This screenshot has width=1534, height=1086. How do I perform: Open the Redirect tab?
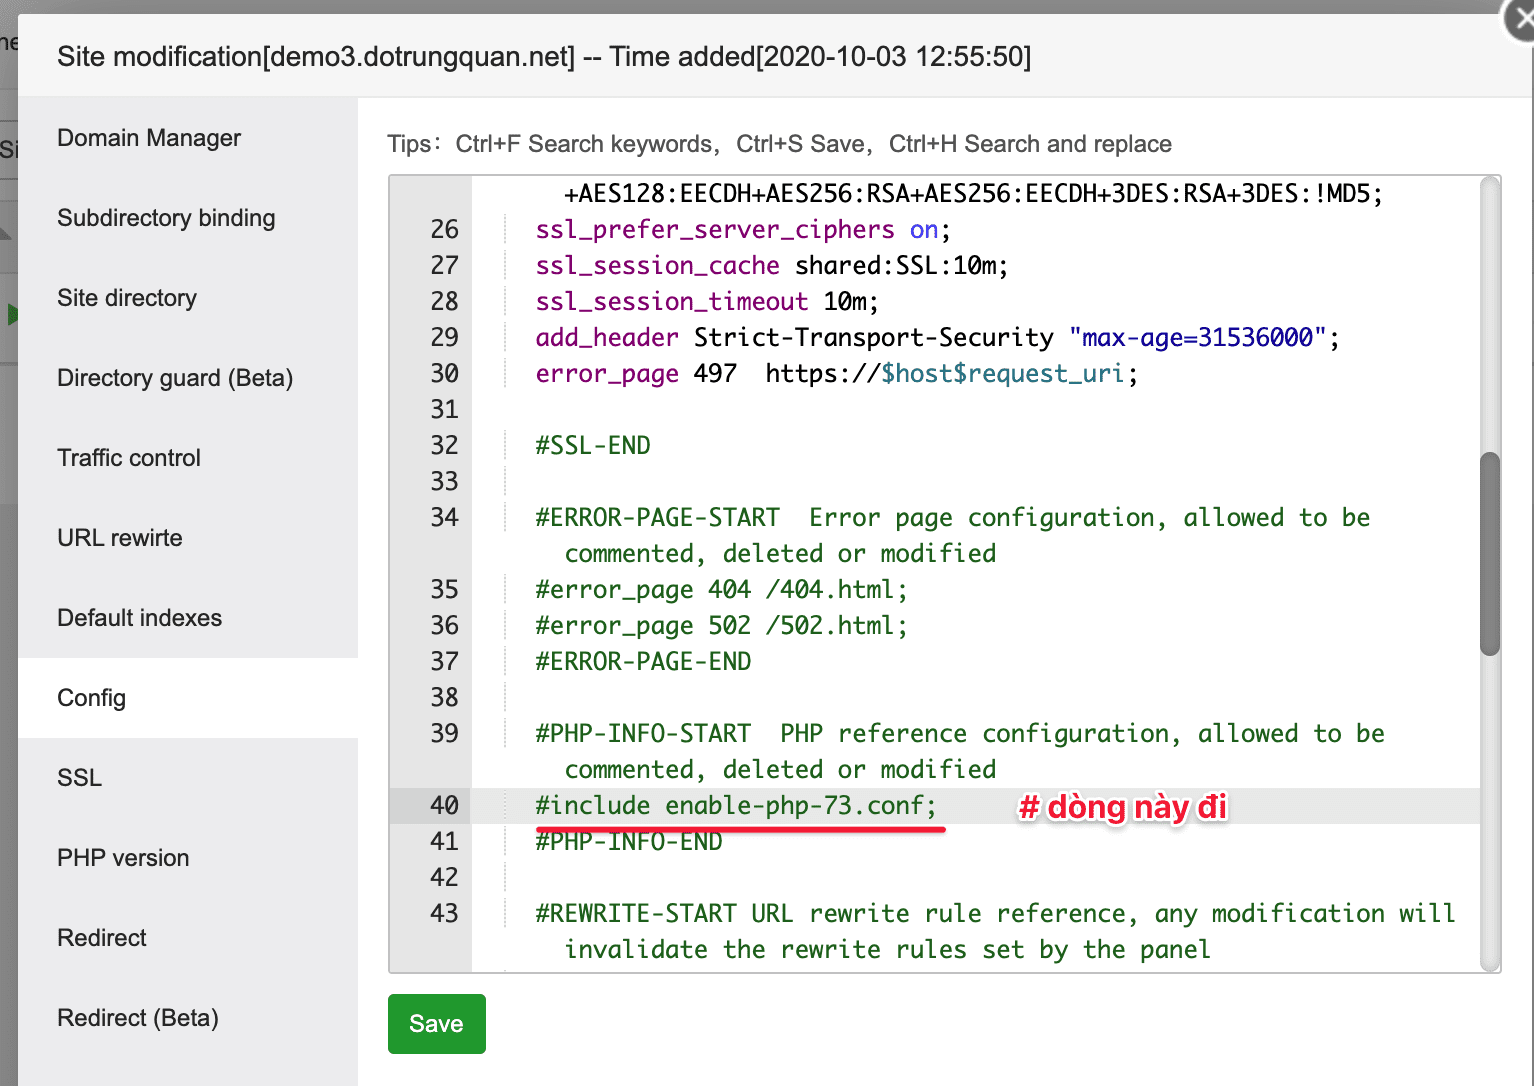102,938
